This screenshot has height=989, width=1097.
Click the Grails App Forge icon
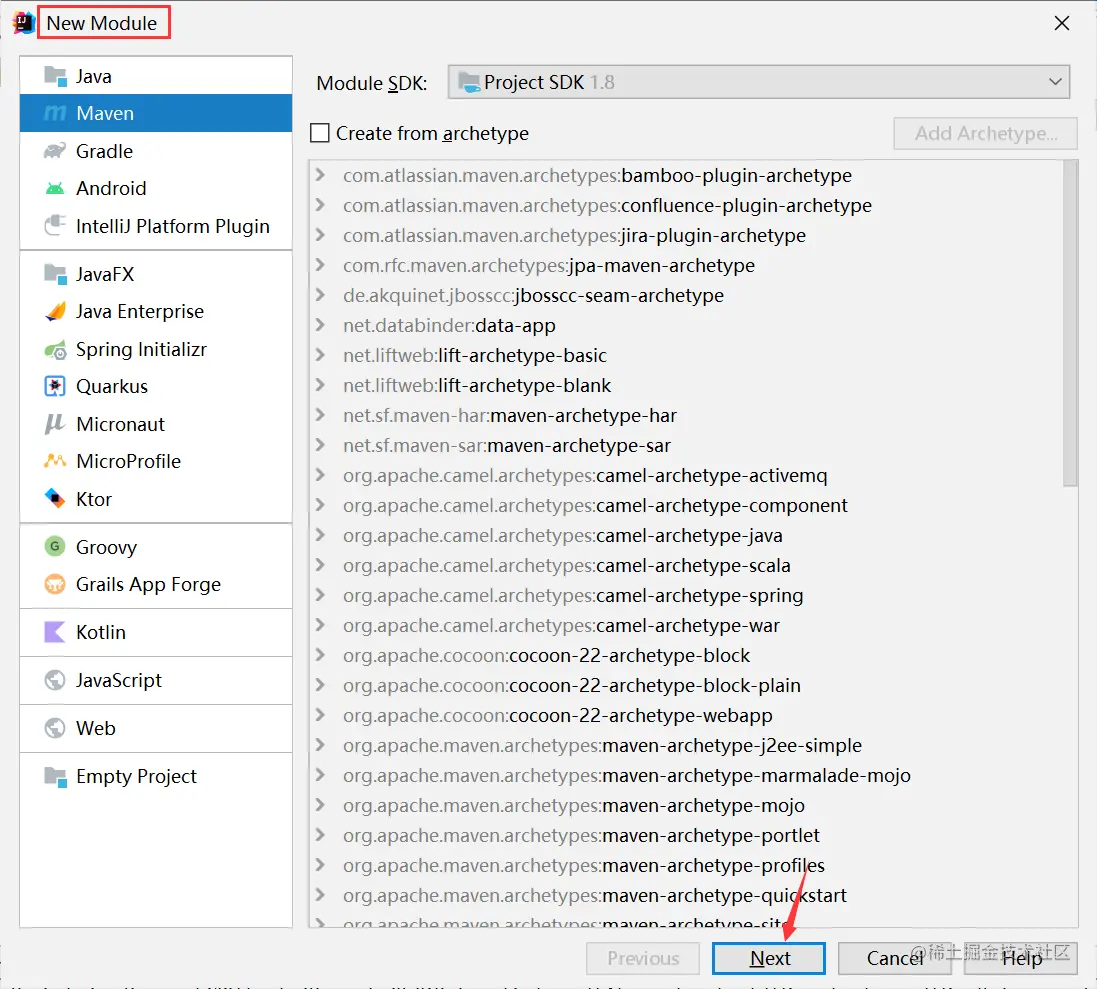pos(55,583)
